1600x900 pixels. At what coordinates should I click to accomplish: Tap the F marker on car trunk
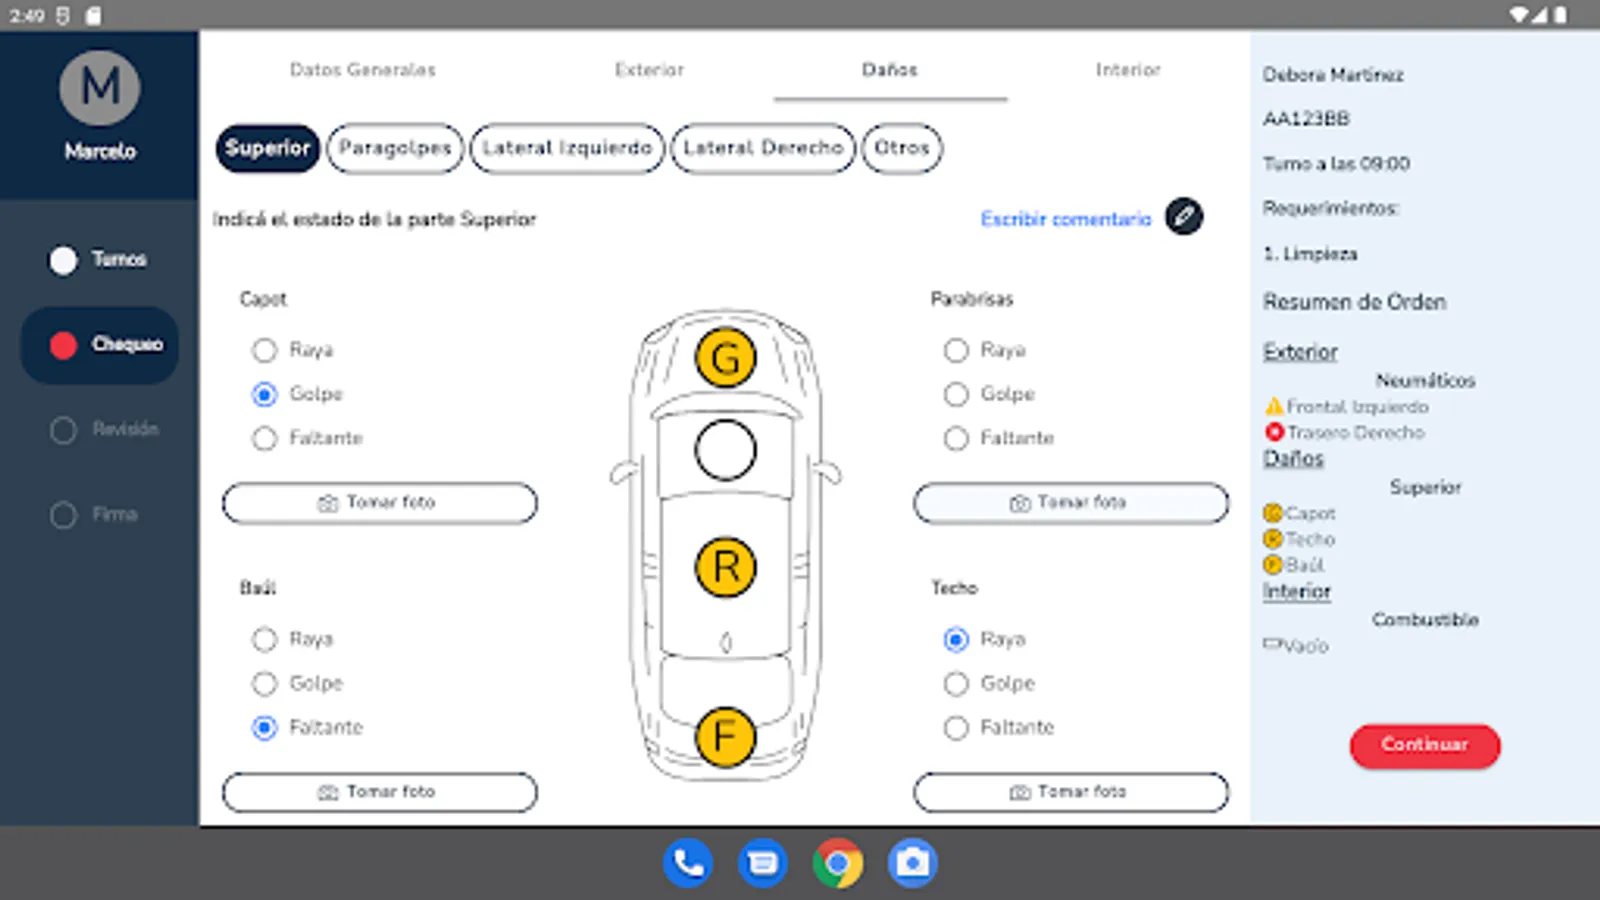725,737
